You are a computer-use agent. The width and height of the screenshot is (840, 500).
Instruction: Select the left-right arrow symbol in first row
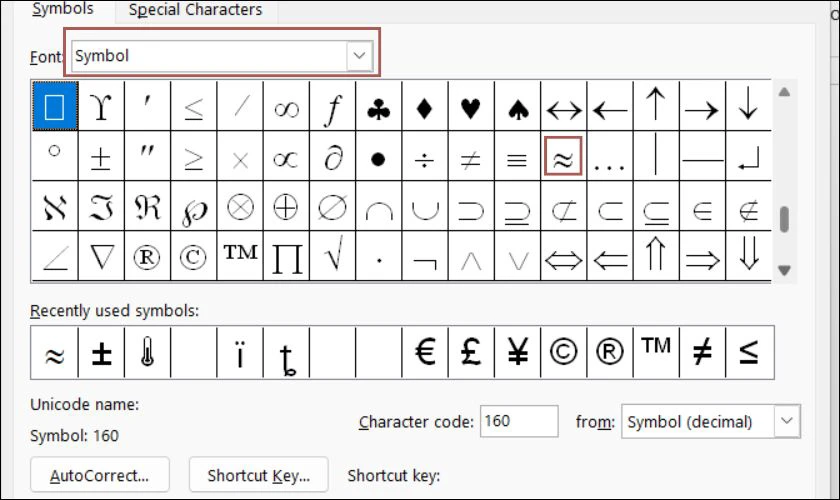tap(564, 106)
